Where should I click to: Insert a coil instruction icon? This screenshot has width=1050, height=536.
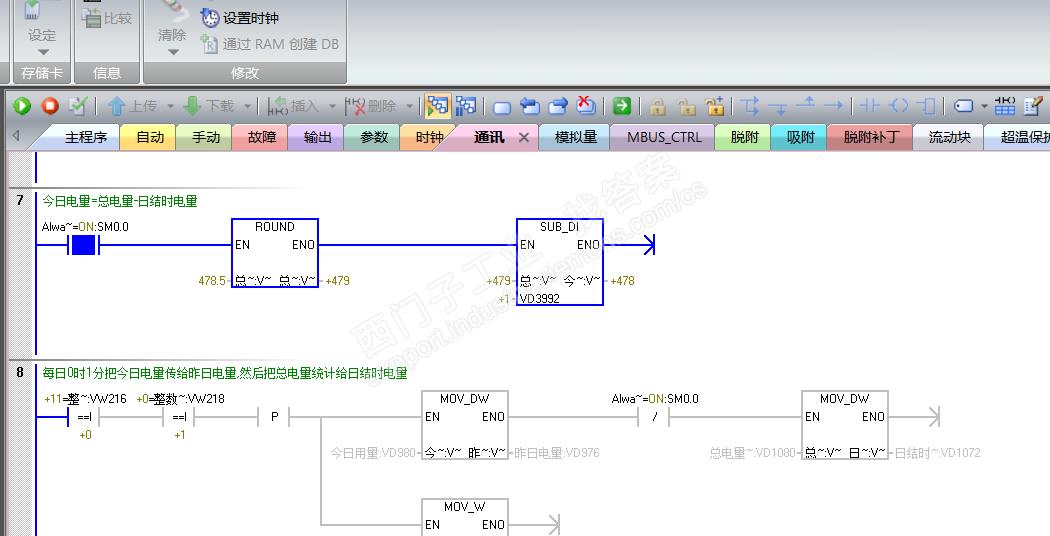[x=898, y=106]
